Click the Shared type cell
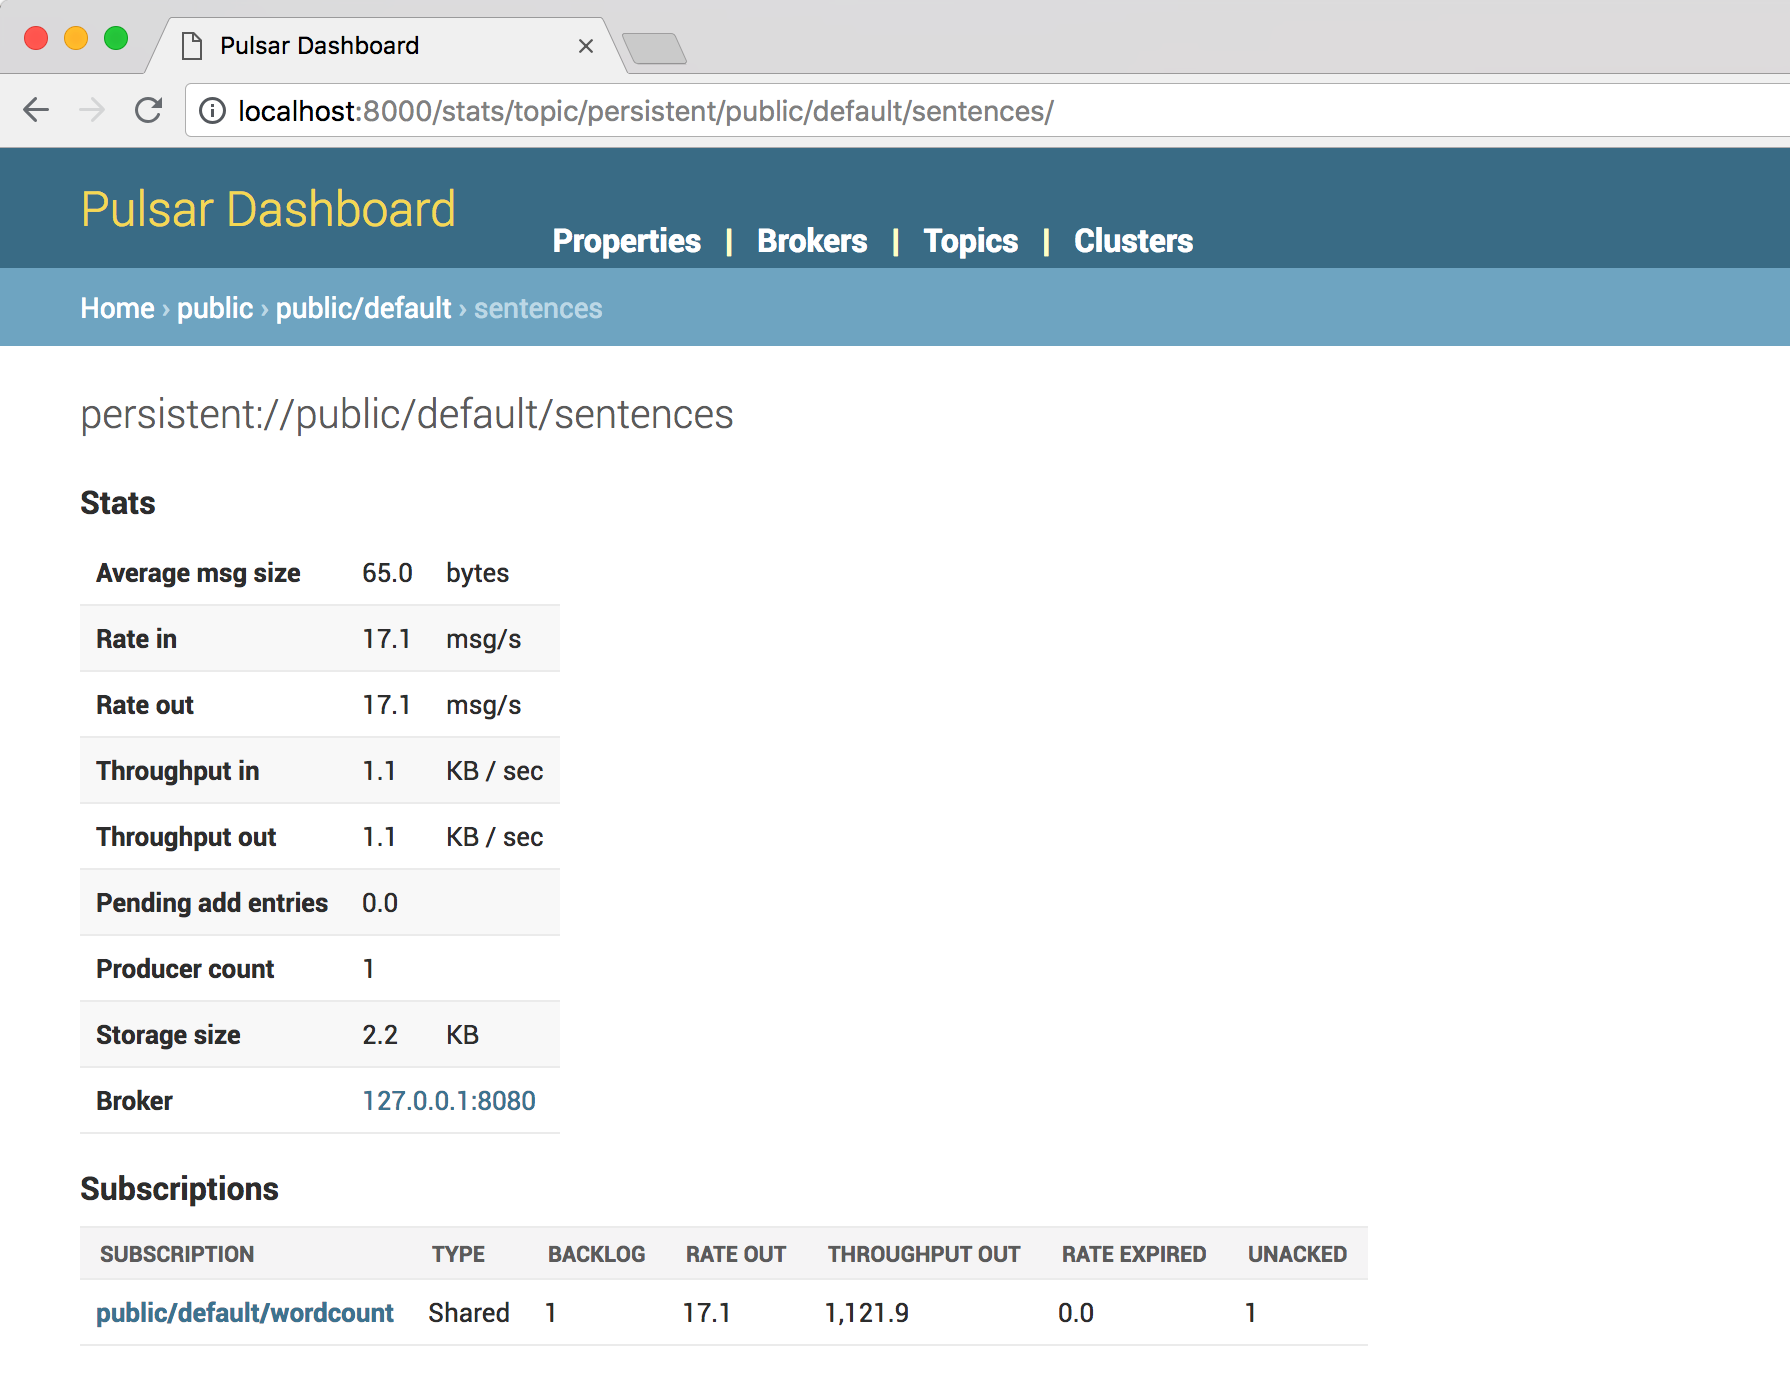The height and width of the screenshot is (1386, 1790). [469, 1313]
